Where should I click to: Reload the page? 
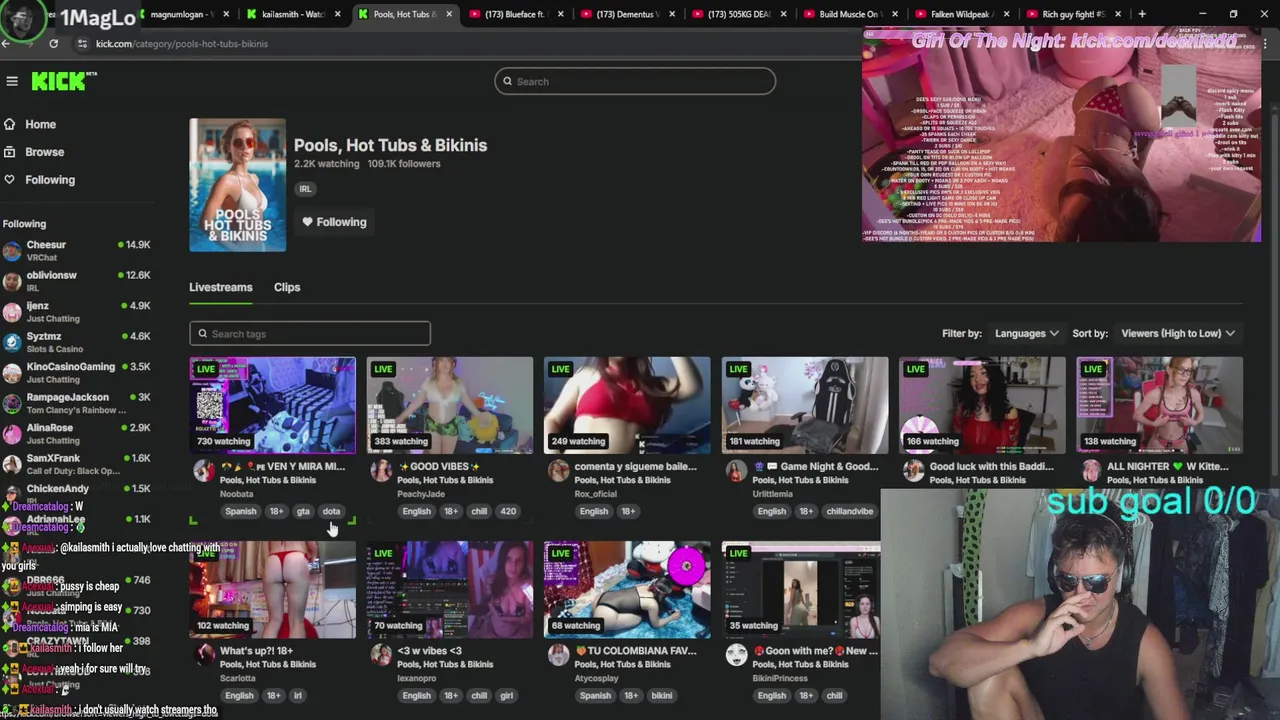[x=53, y=44]
